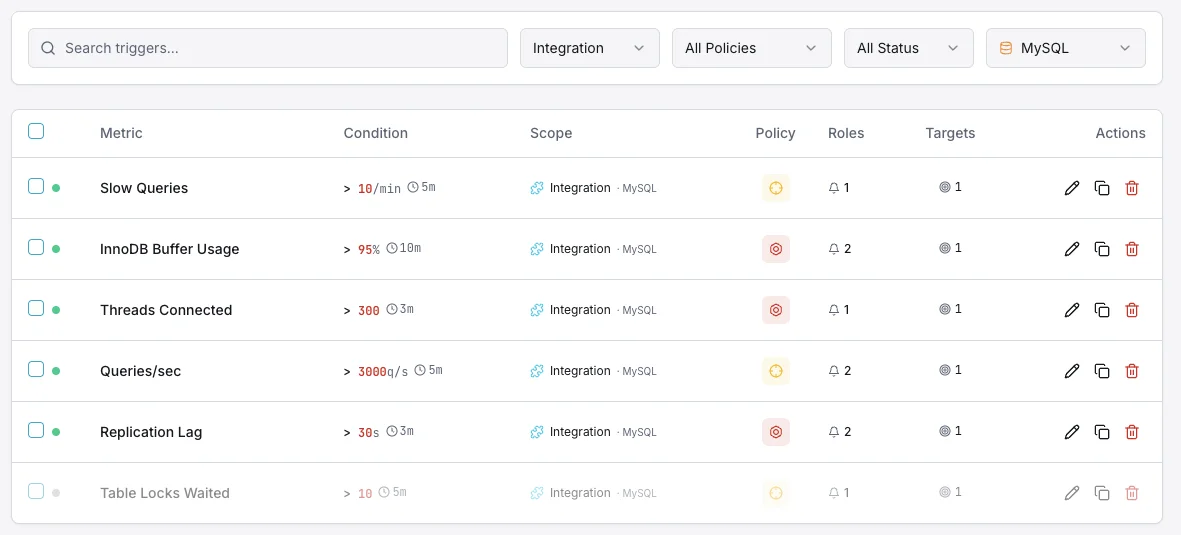Viewport: 1181px width, 535px height.
Task: Click the Threads Connected metric name
Action: coord(166,310)
